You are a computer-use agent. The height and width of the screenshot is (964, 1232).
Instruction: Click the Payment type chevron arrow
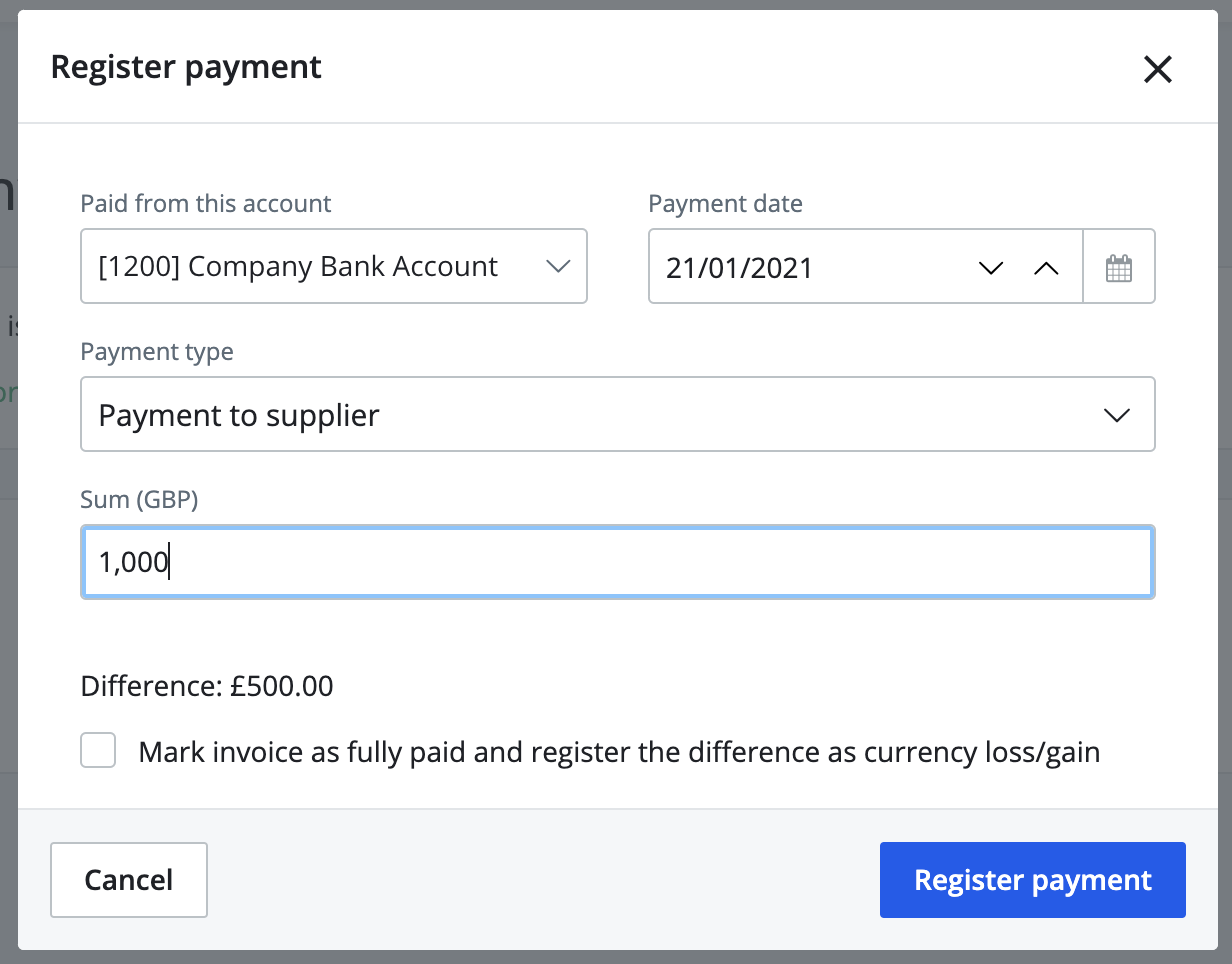(1117, 414)
